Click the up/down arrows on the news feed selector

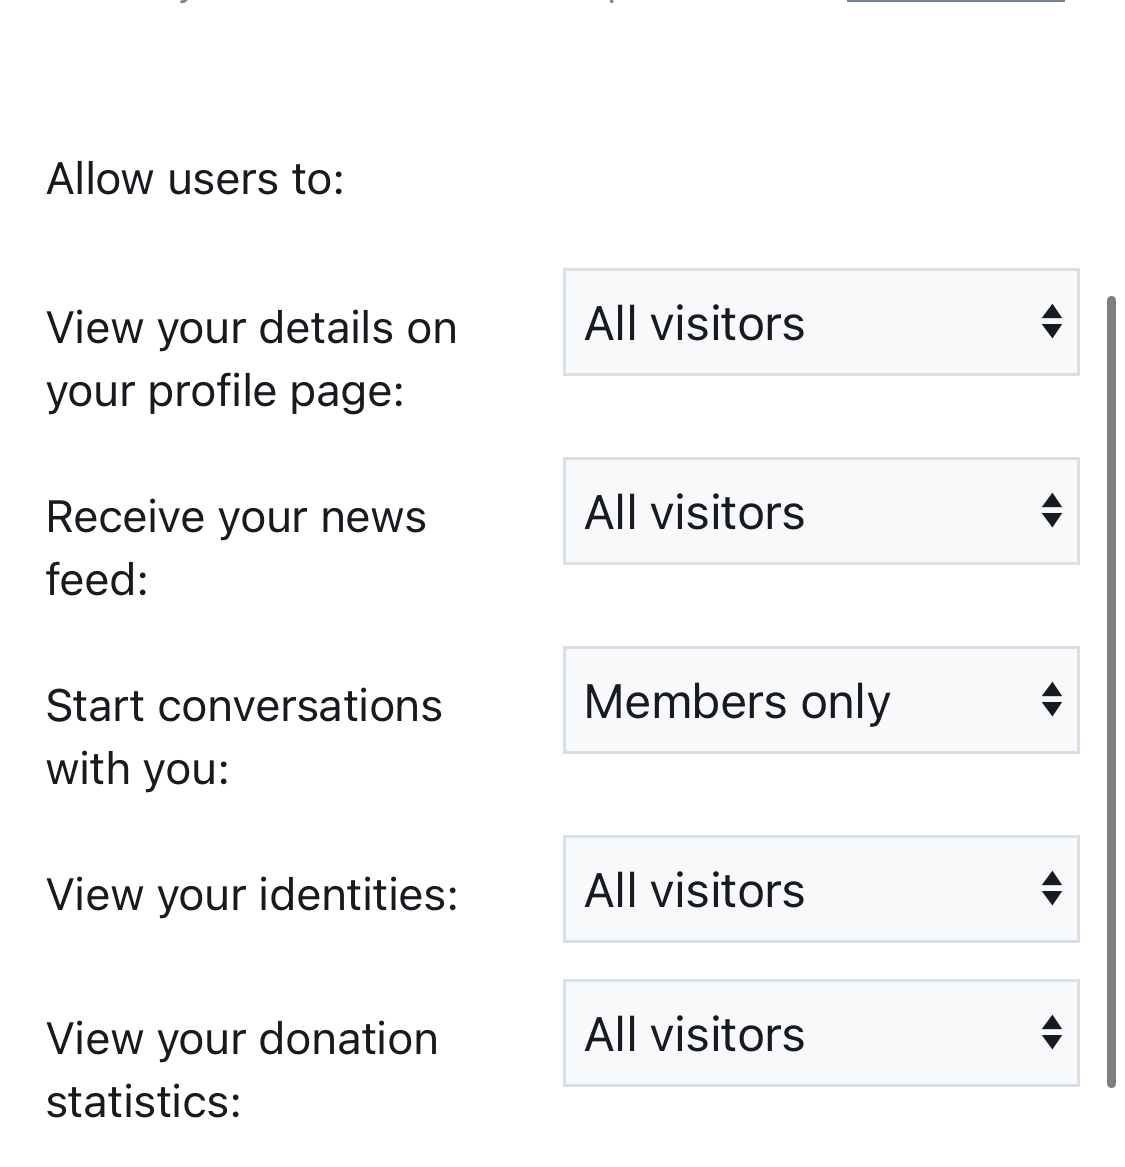pyautogui.click(x=1051, y=511)
